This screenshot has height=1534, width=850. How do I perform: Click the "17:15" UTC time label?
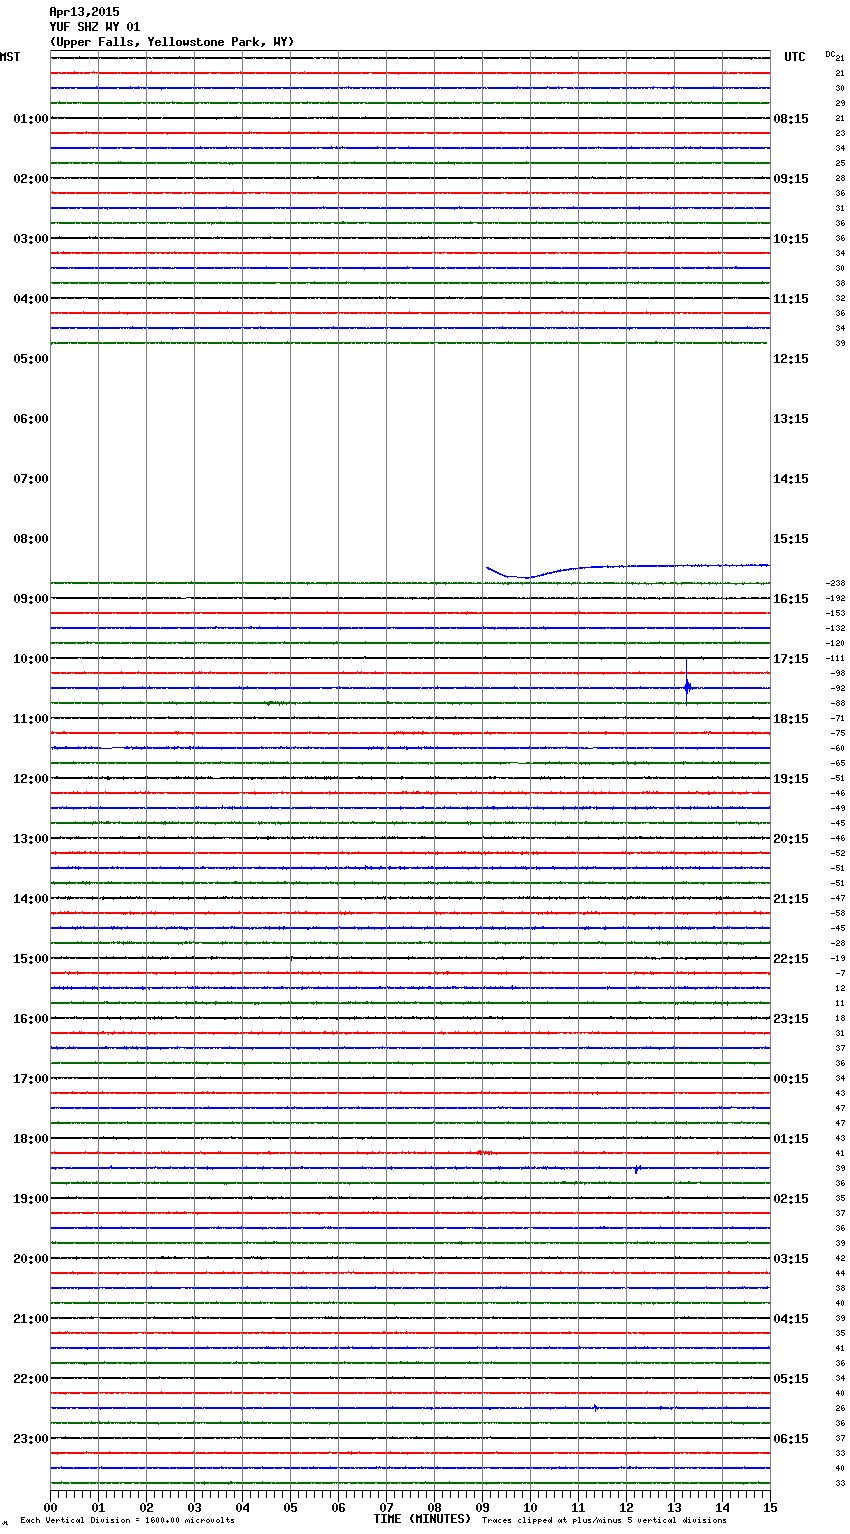click(791, 659)
